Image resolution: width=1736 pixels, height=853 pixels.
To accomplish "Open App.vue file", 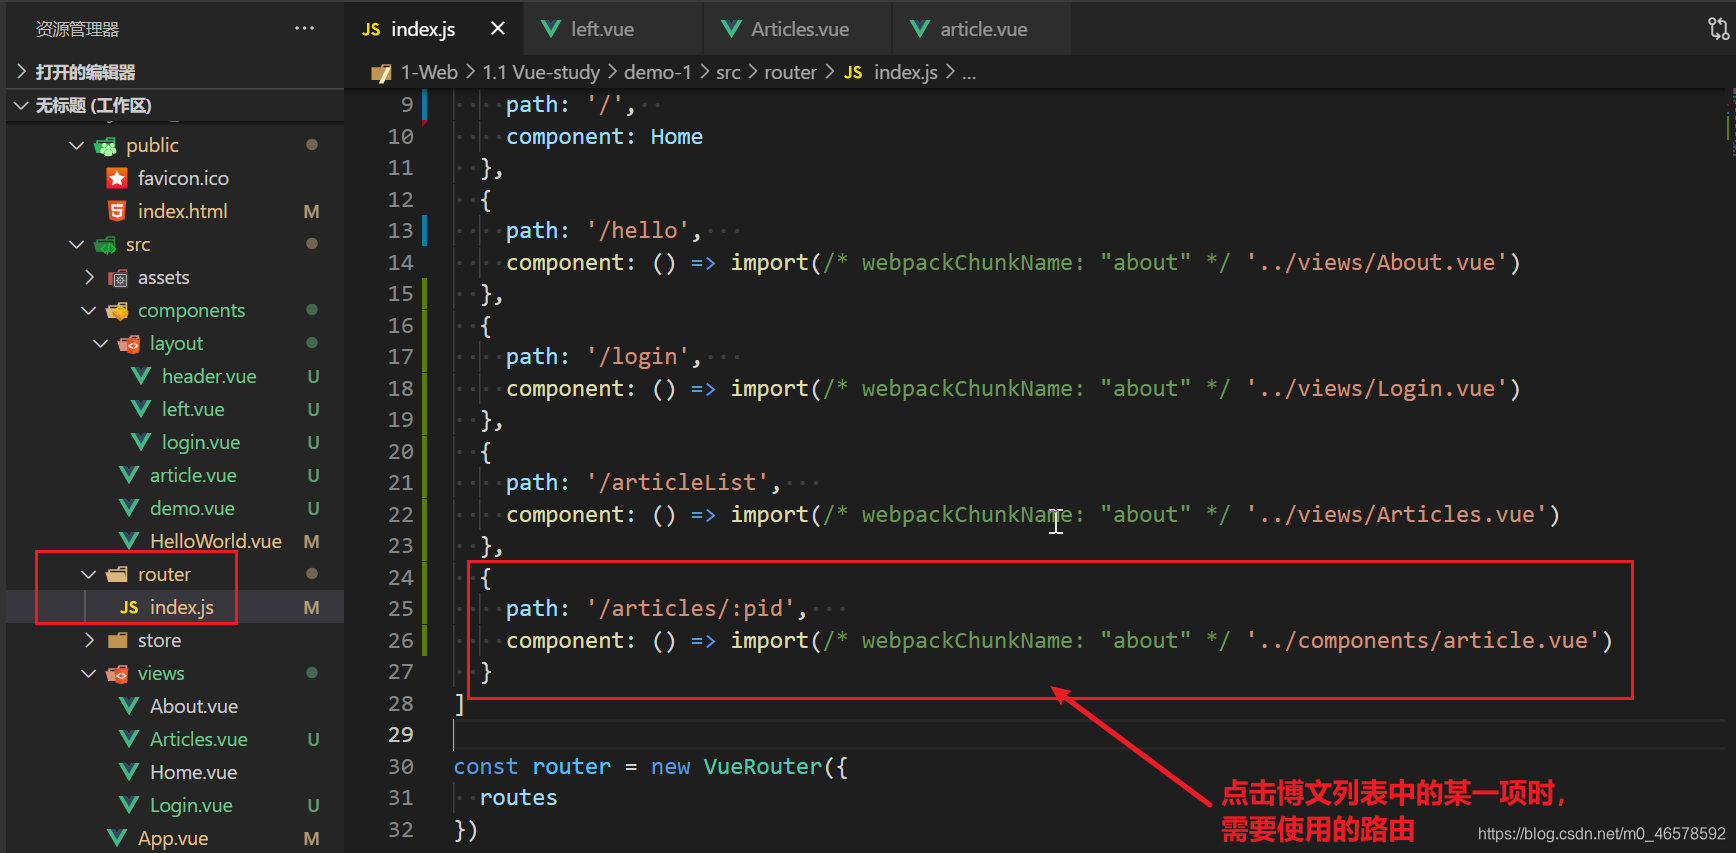I will click(x=173, y=839).
